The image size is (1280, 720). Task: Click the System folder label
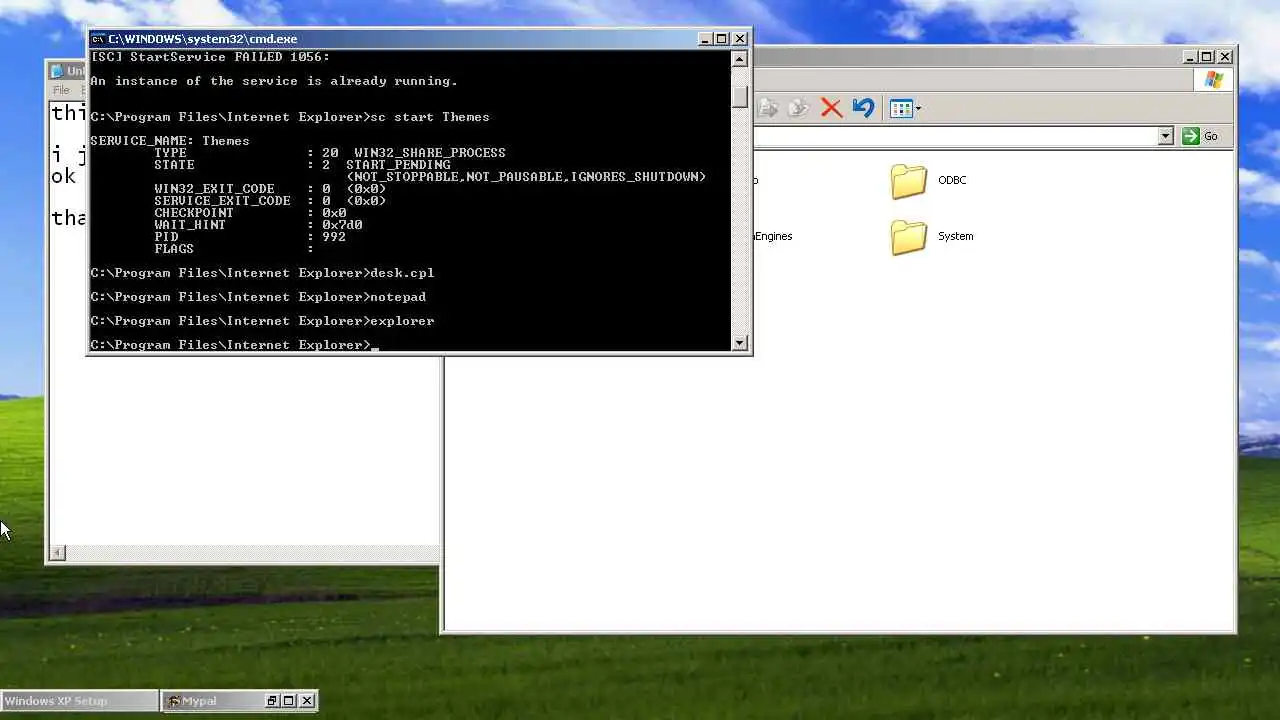955,236
